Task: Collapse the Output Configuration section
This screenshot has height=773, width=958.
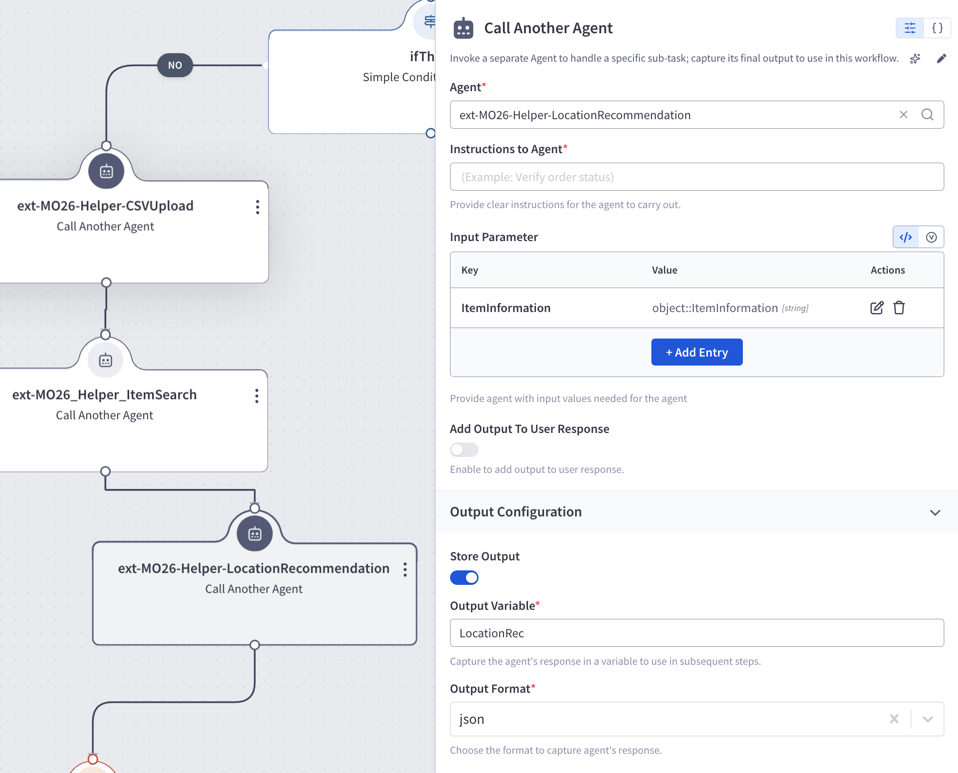Action: tap(935, 512)
